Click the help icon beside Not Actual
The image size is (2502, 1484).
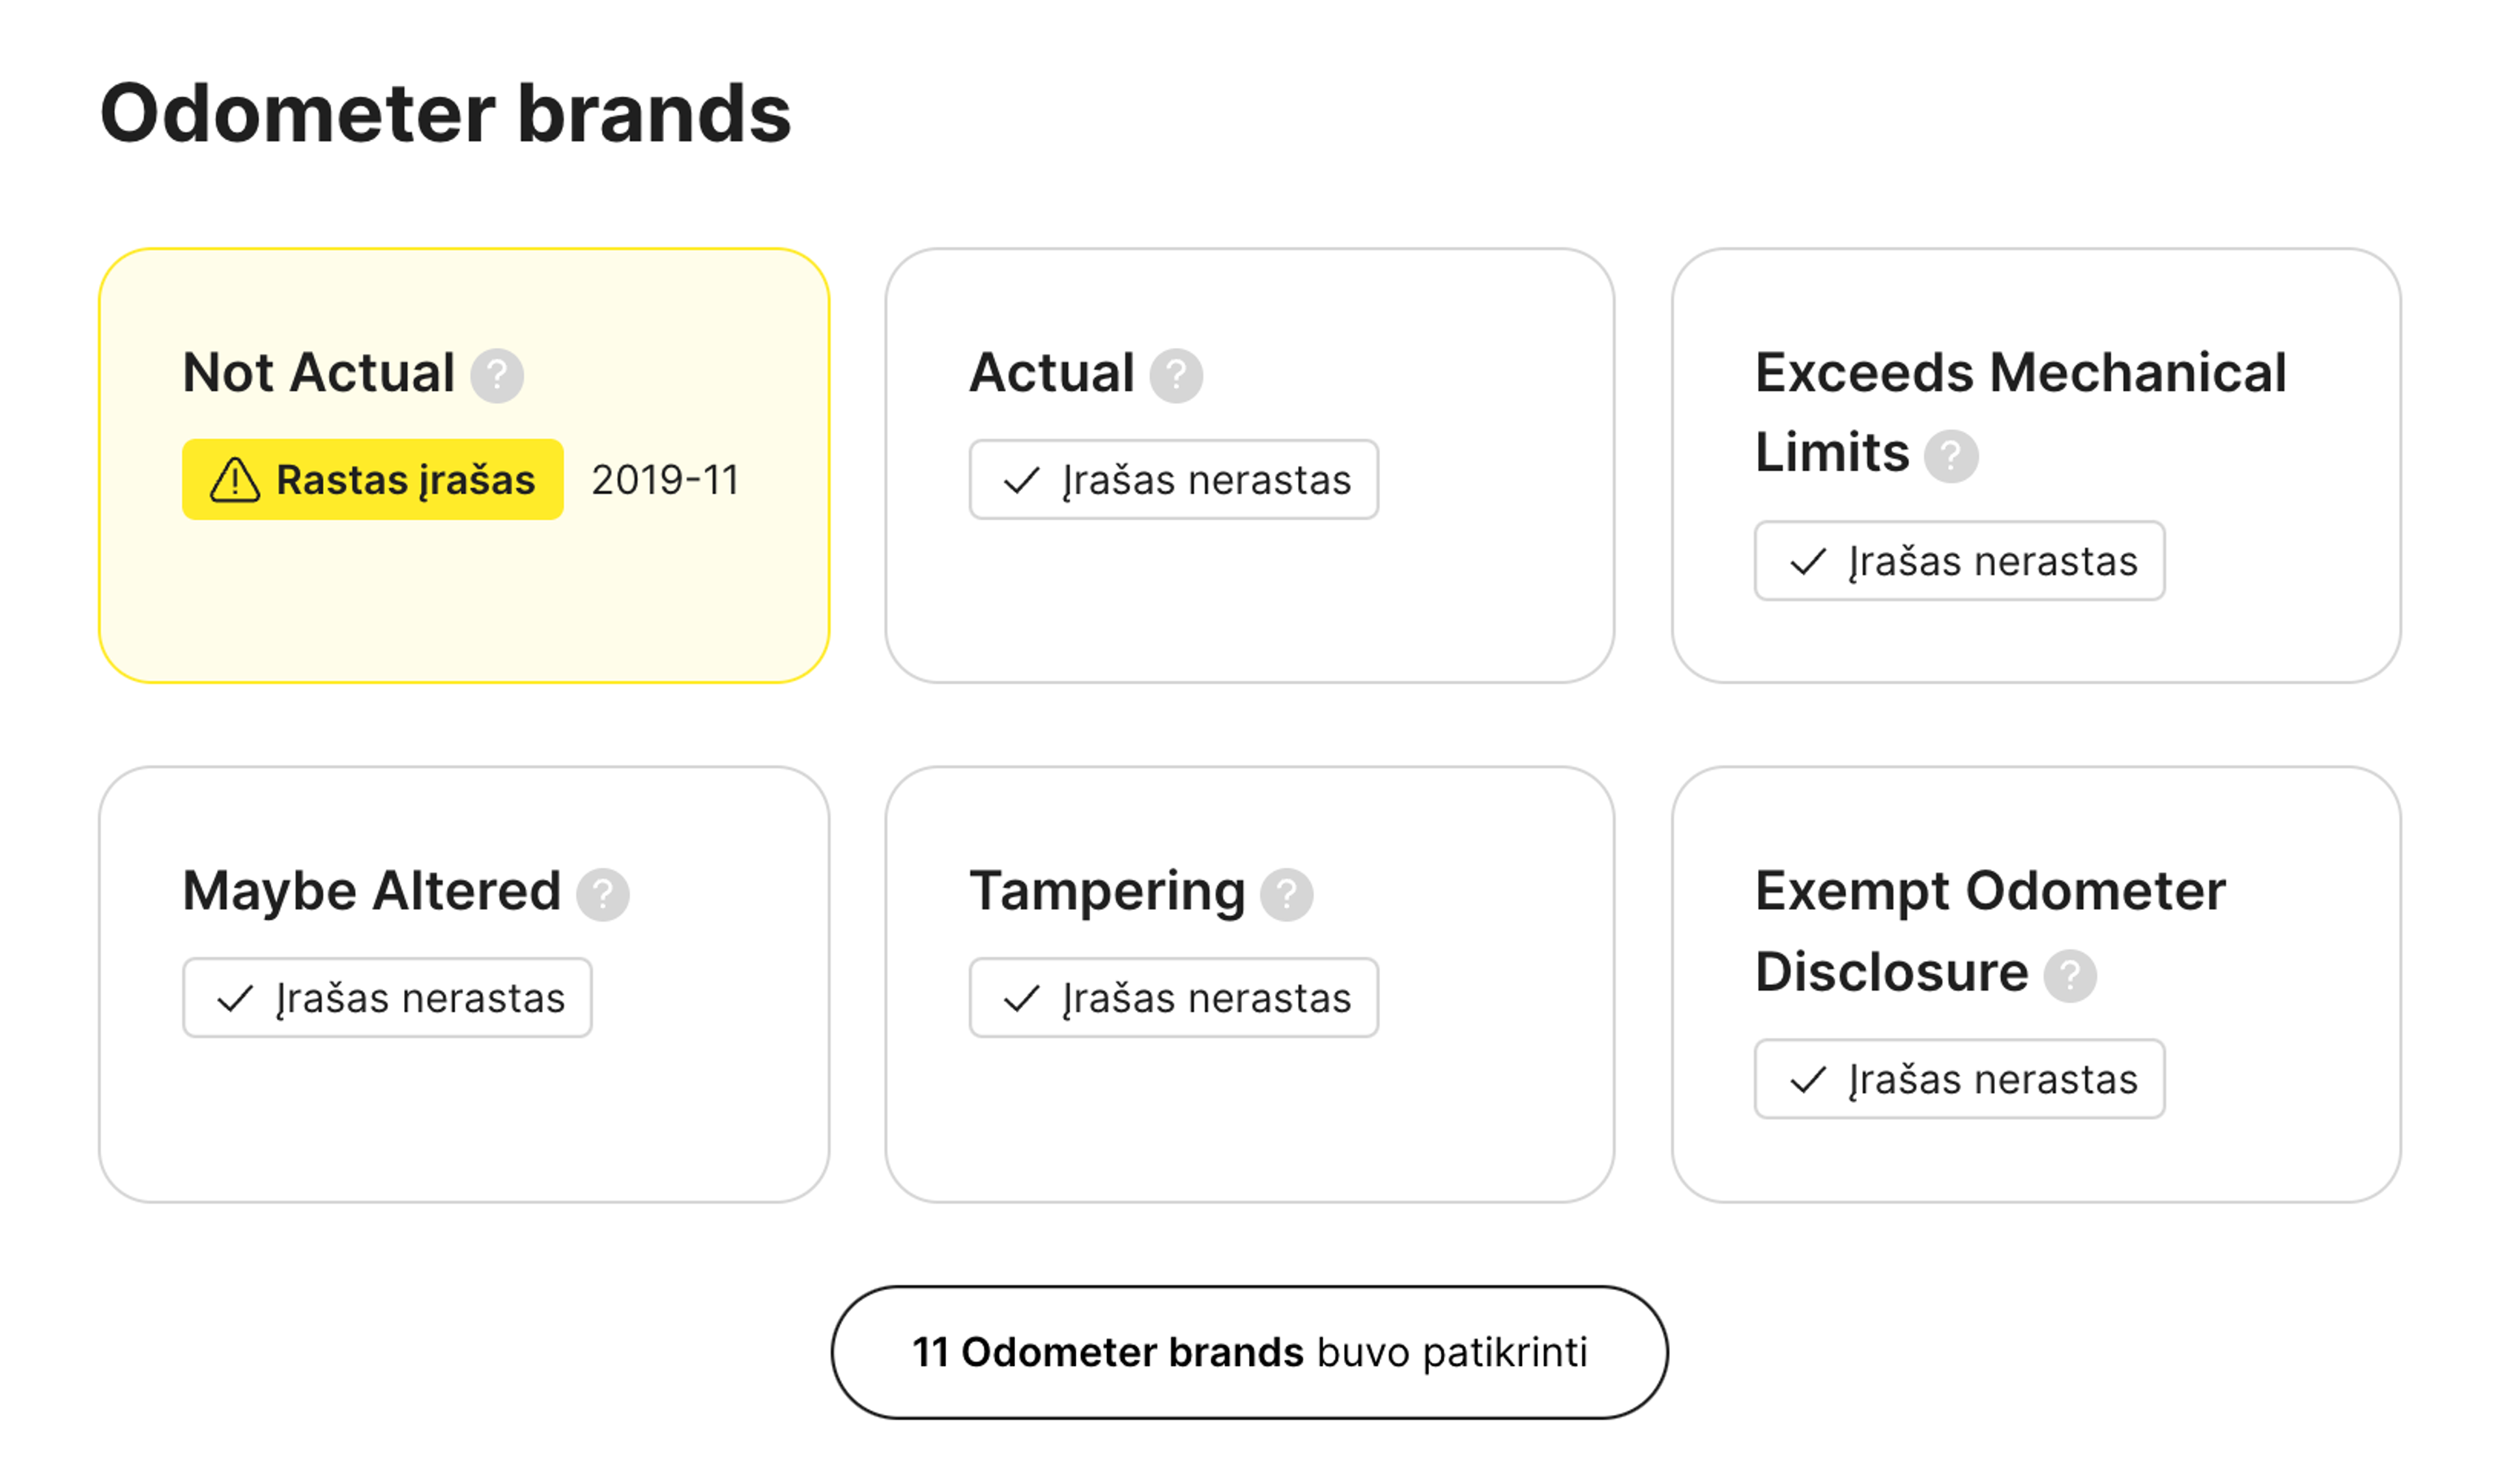[497, 376]
